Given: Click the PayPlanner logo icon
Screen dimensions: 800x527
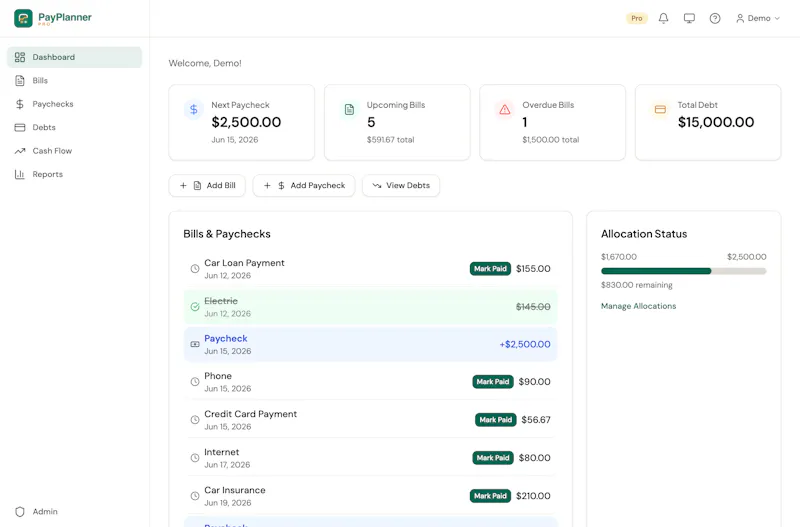Looking at the screenshot, I should [23, 18].
